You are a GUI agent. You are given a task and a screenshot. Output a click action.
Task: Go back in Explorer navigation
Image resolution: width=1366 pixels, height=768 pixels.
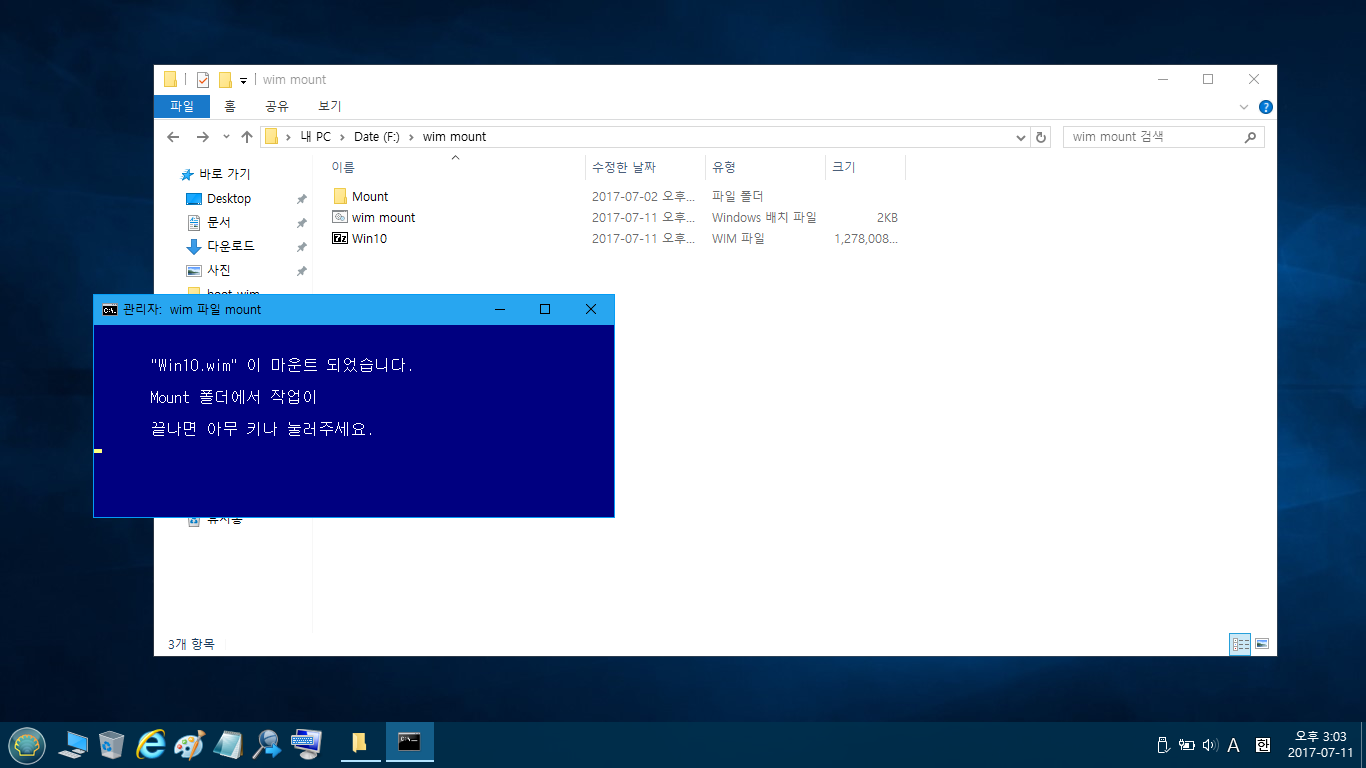(x=173, y=137)
